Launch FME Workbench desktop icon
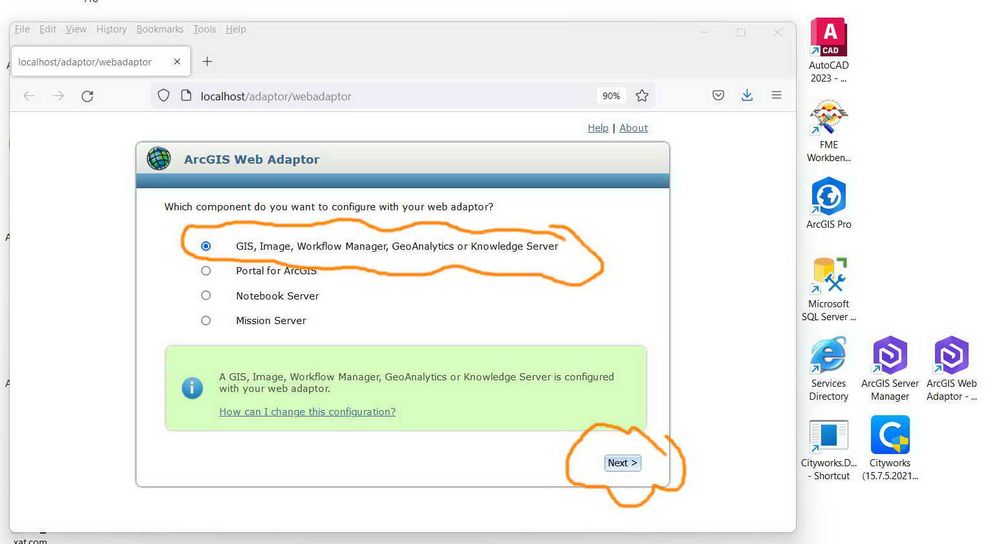 (828, 131)
